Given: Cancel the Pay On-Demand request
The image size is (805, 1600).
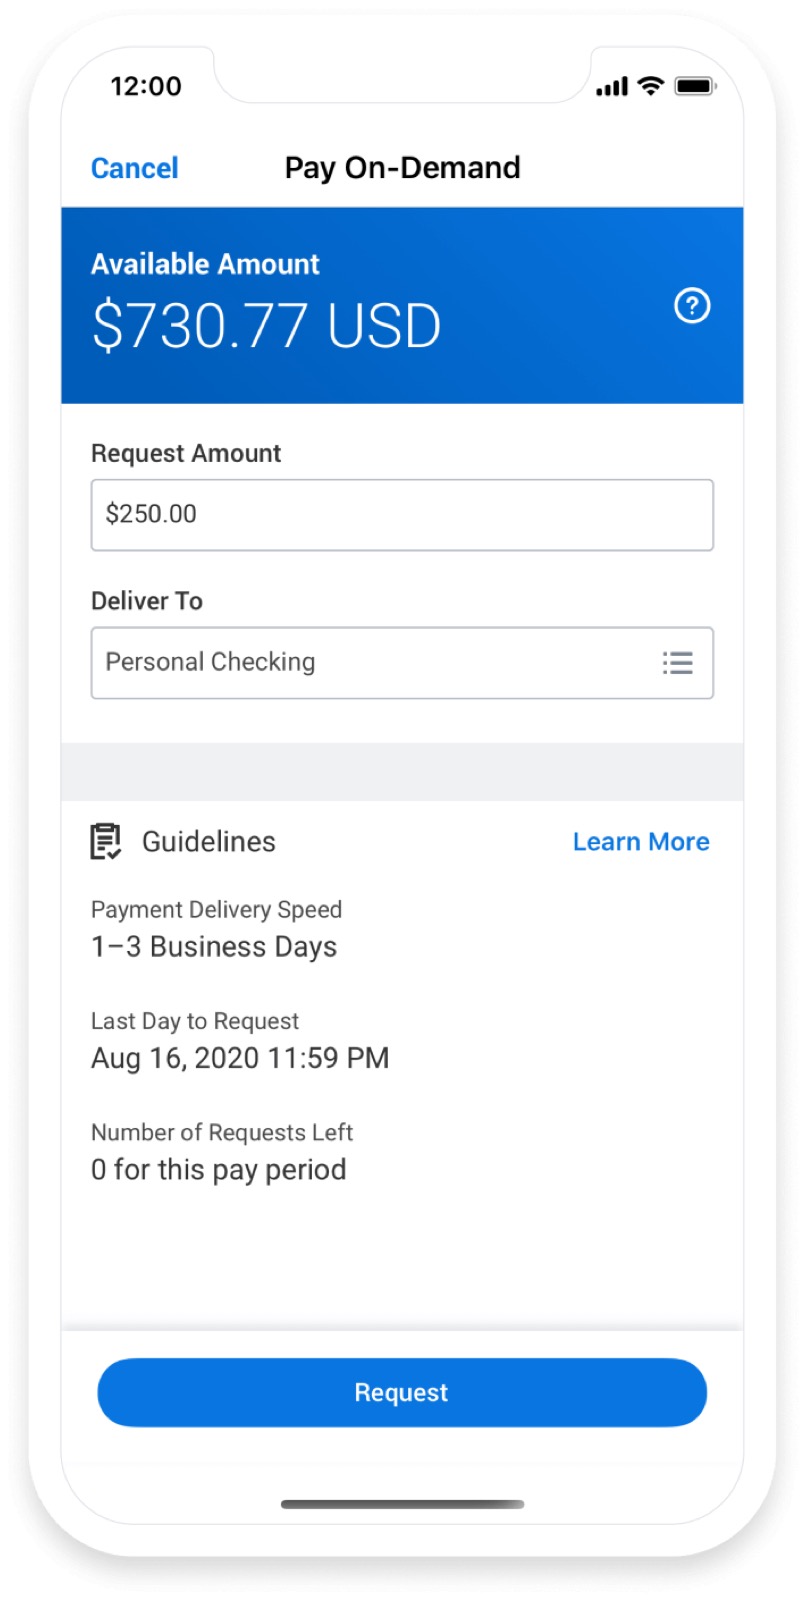Looking at the screenshot, I should (135, 168).
